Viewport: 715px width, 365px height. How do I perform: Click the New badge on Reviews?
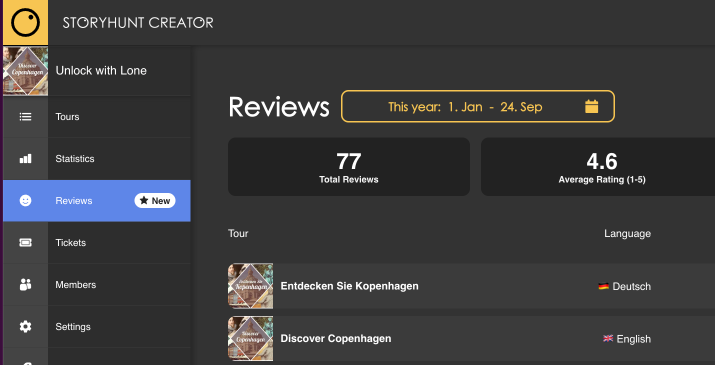[155, 201]
